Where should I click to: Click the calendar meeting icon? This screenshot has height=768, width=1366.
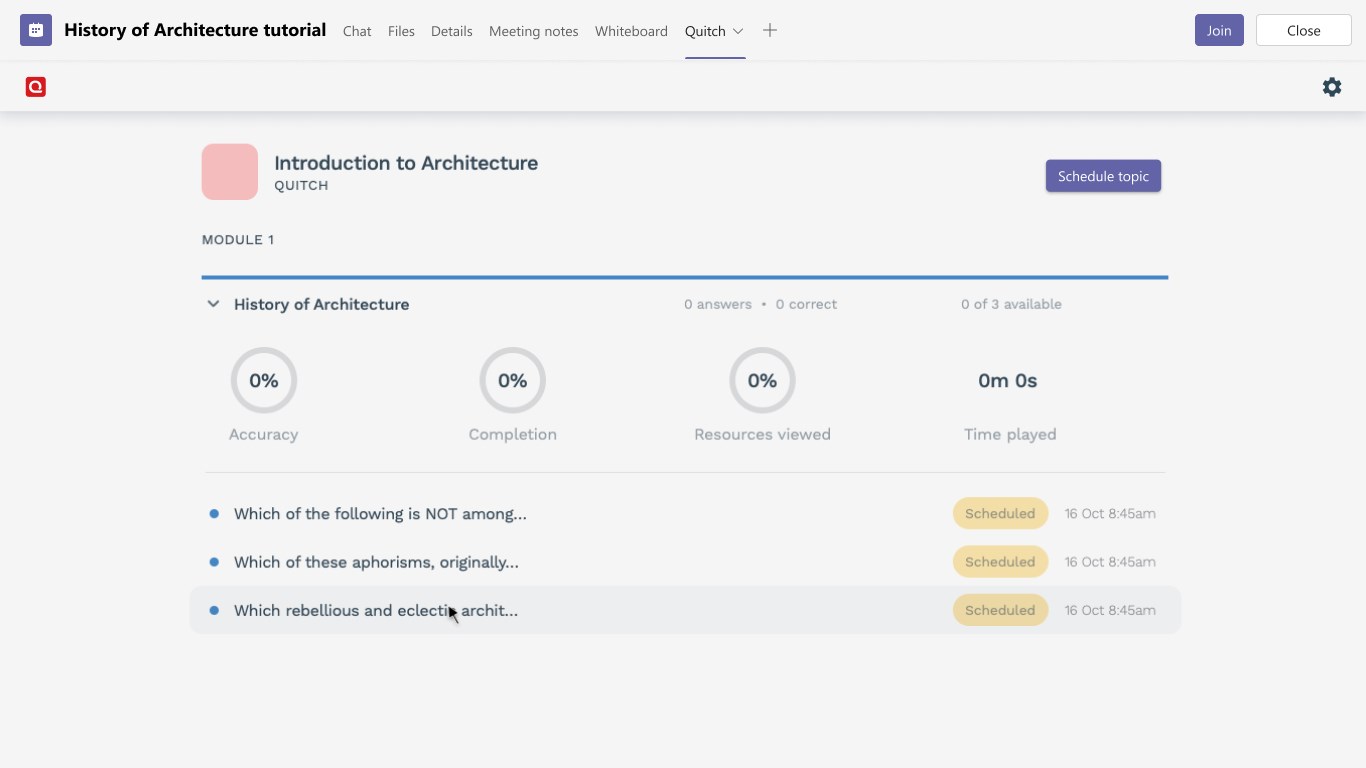[x=36, y=30]
